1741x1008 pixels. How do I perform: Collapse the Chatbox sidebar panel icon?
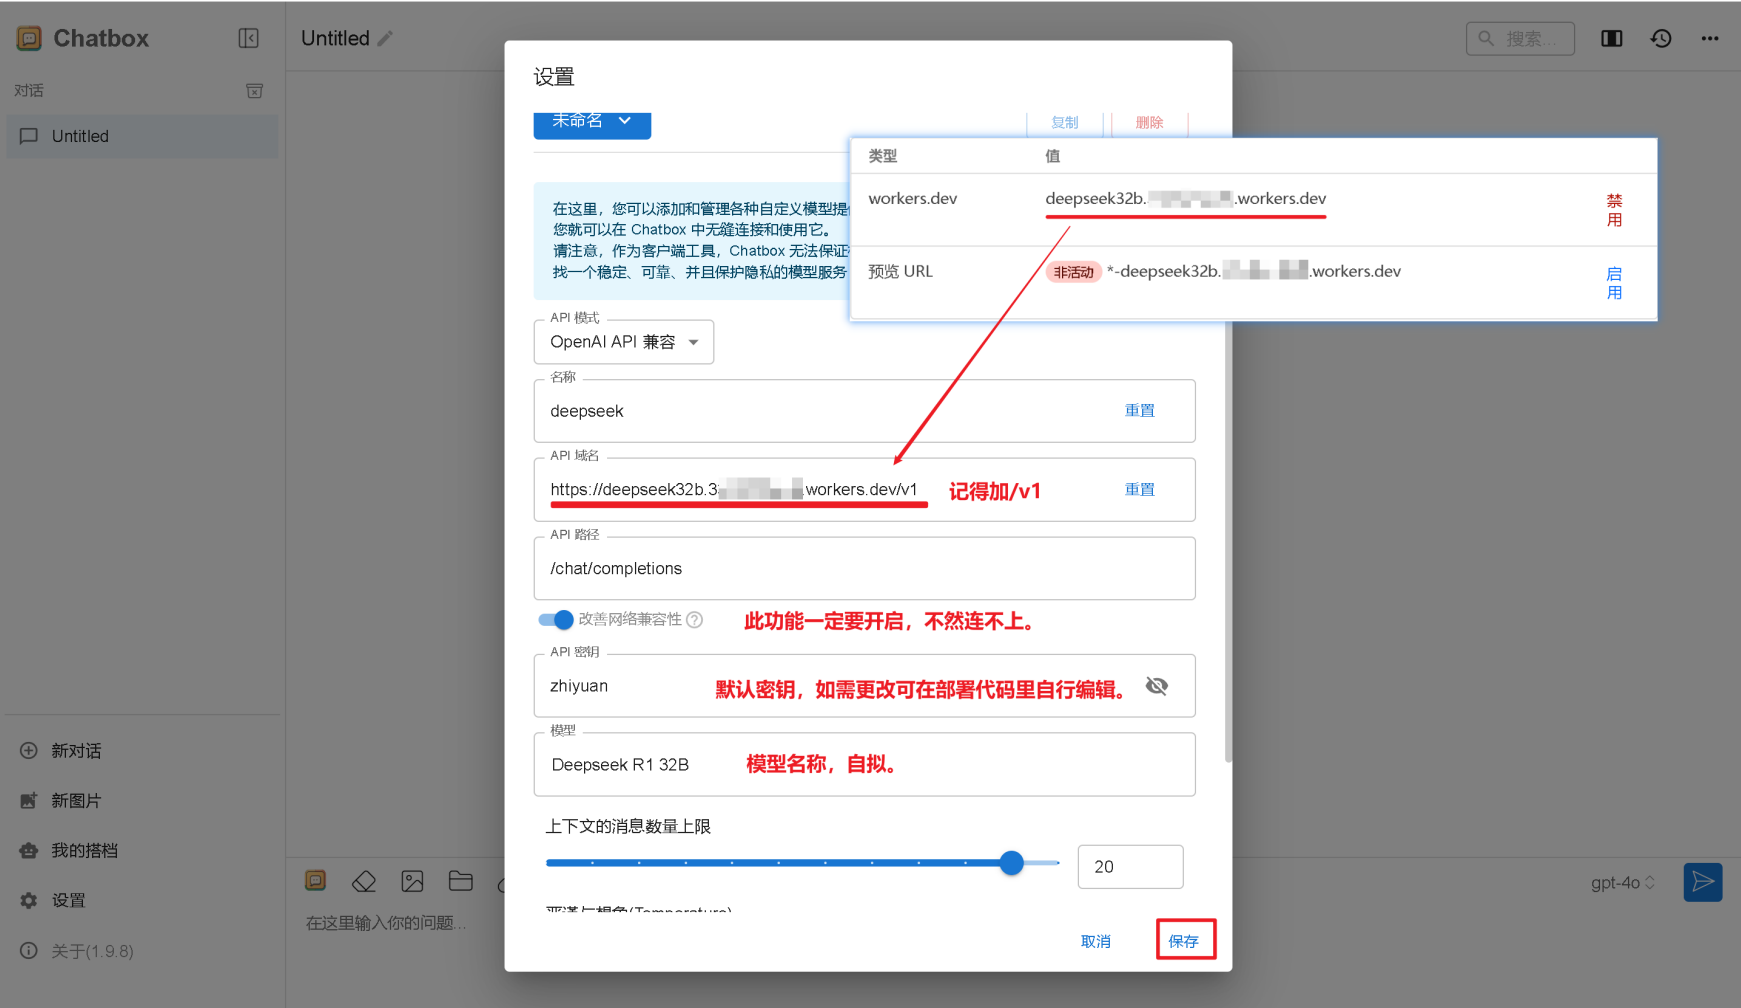tap(248, 38)
